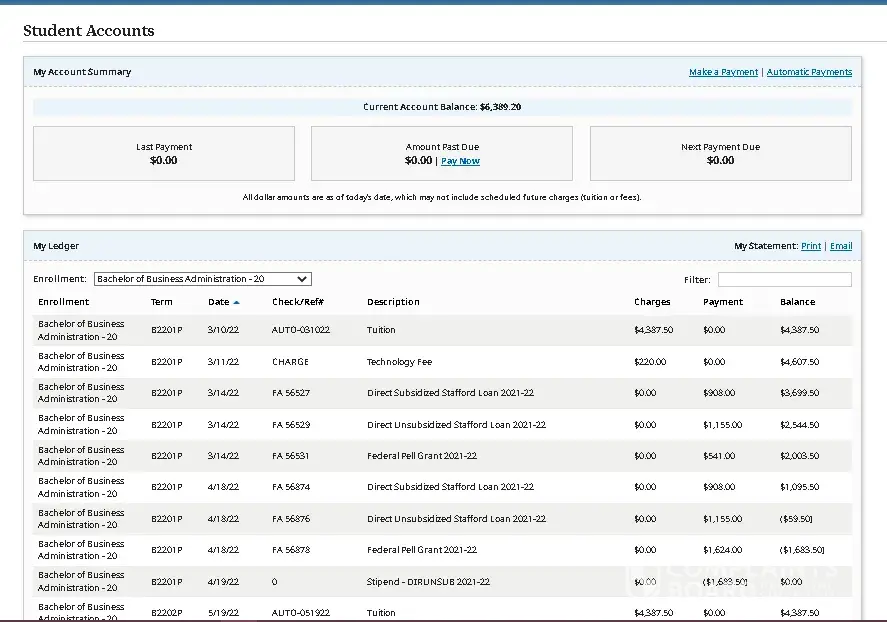Open the Enrollment dropdown
The width and height of the screenshot is (887, 622).
click(203, 280)
